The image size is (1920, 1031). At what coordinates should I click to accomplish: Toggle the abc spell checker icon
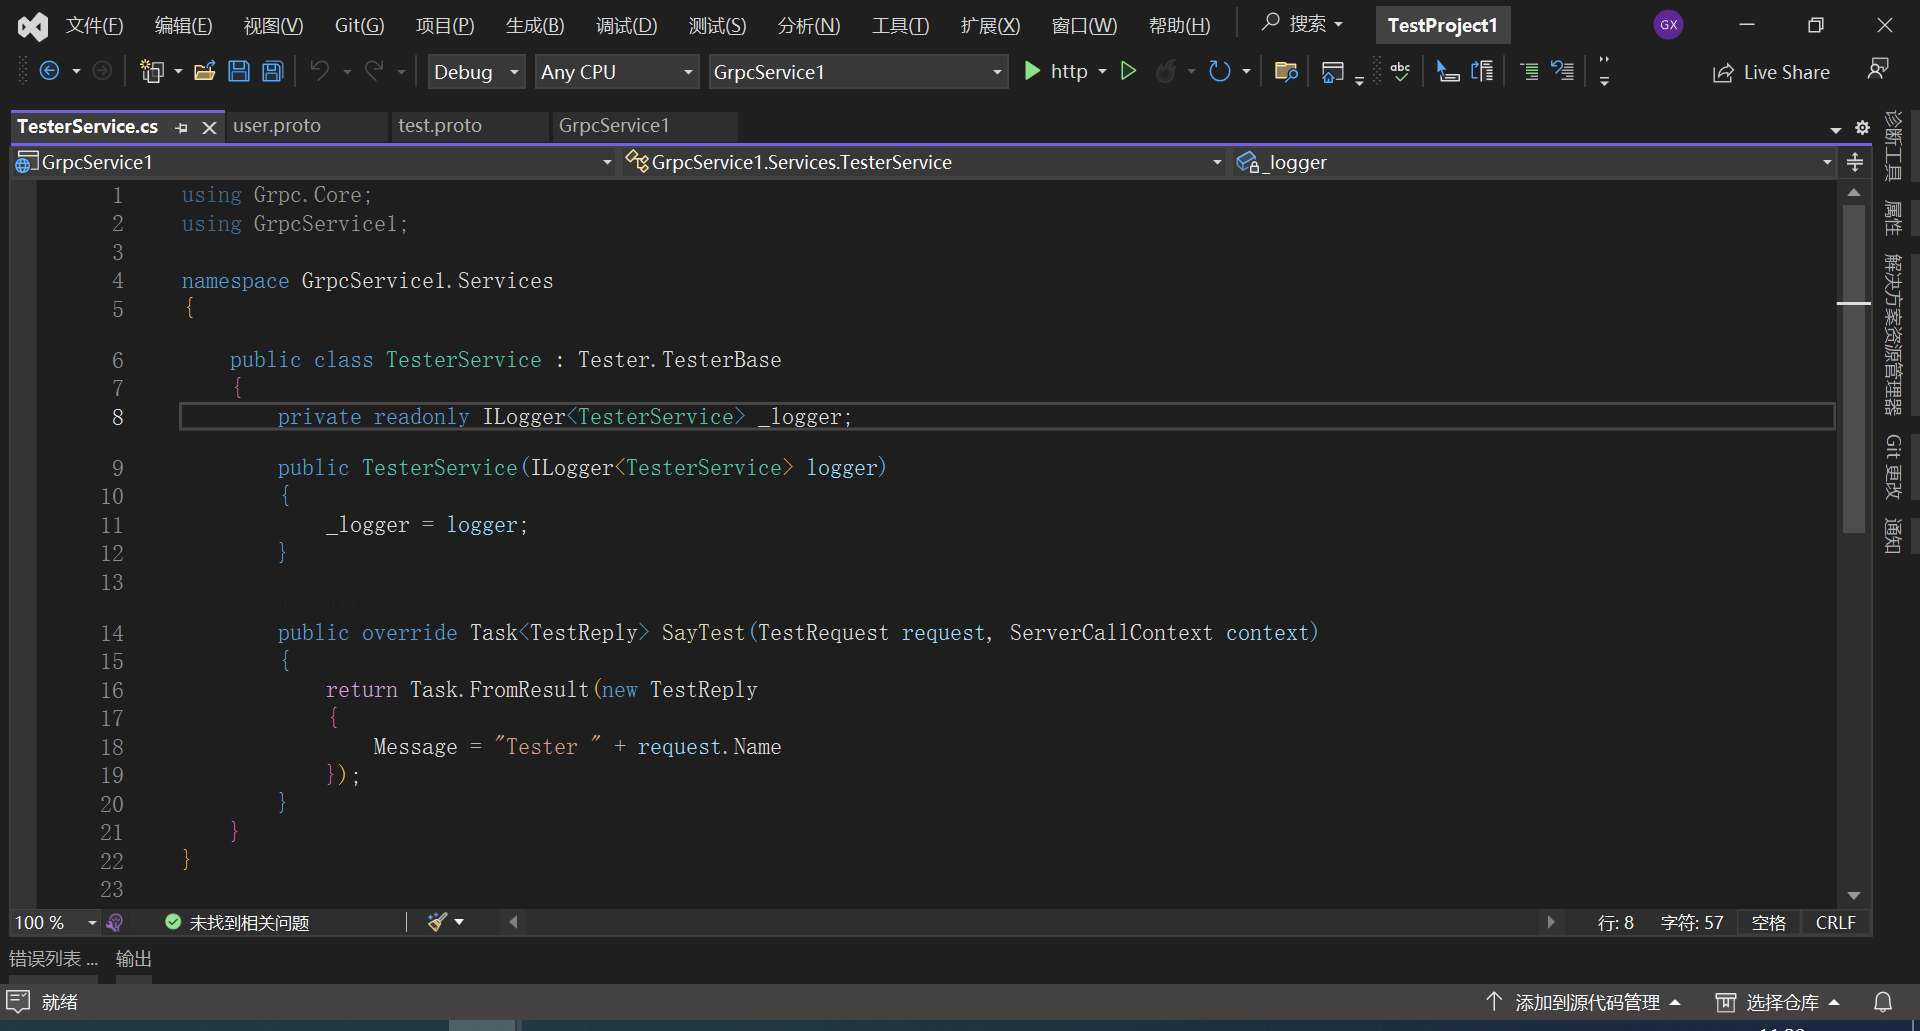coord(1400,71)
